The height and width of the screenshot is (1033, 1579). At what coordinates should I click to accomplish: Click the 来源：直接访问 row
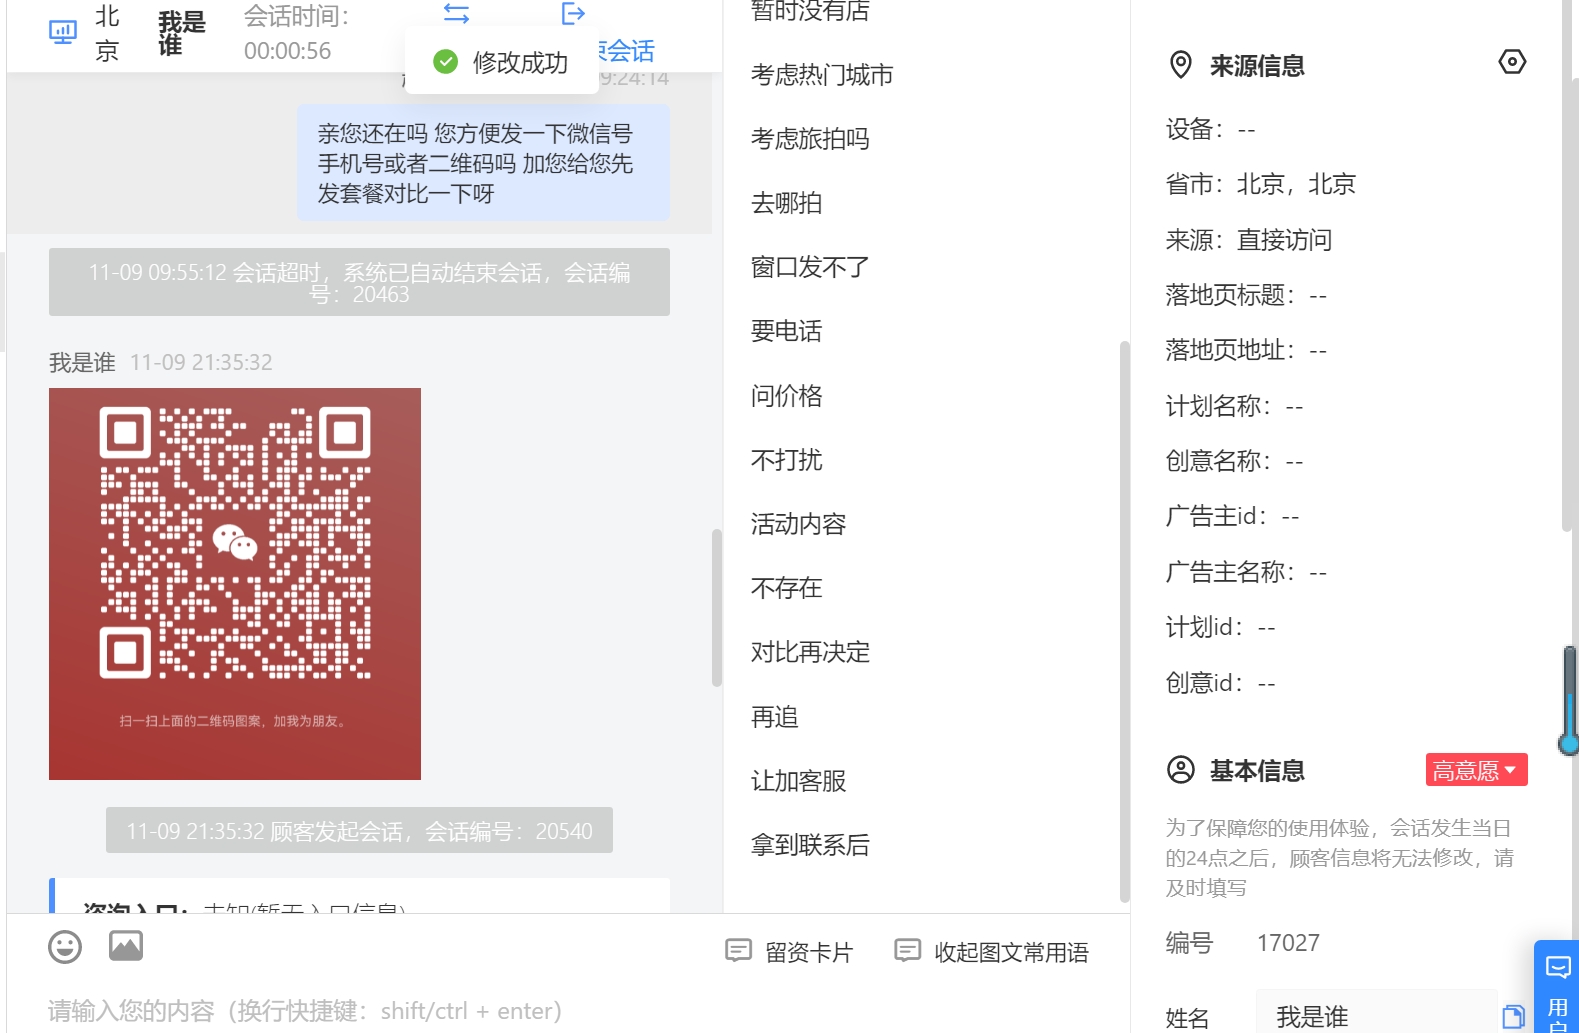click(1248, 240)
